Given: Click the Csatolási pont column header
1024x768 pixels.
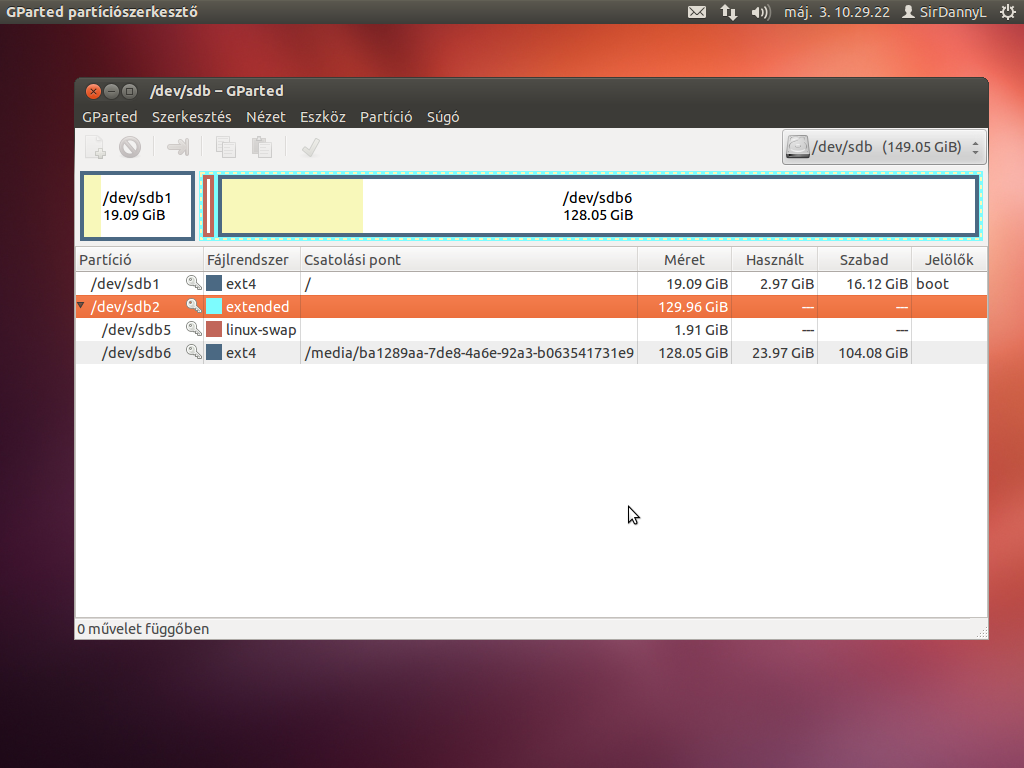Looking at the screenshot, I should [469, 260].
